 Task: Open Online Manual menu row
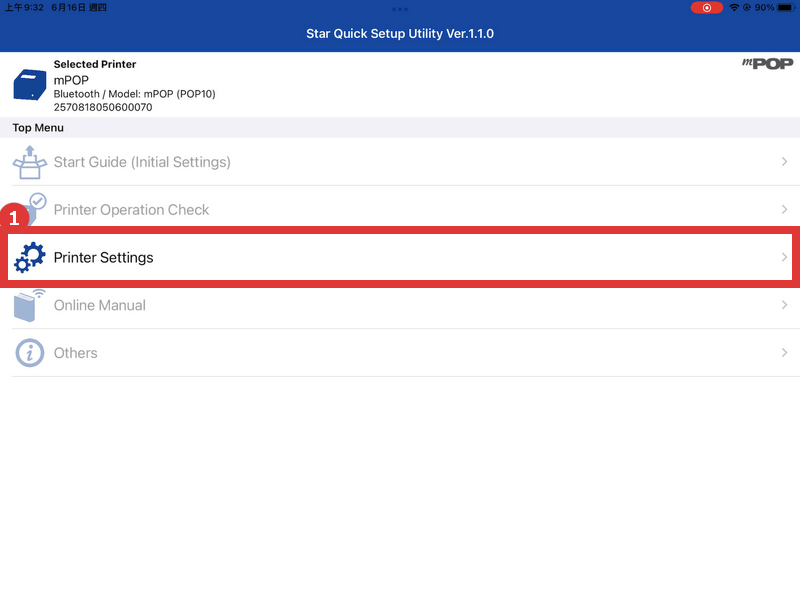(x=400, y=305)
